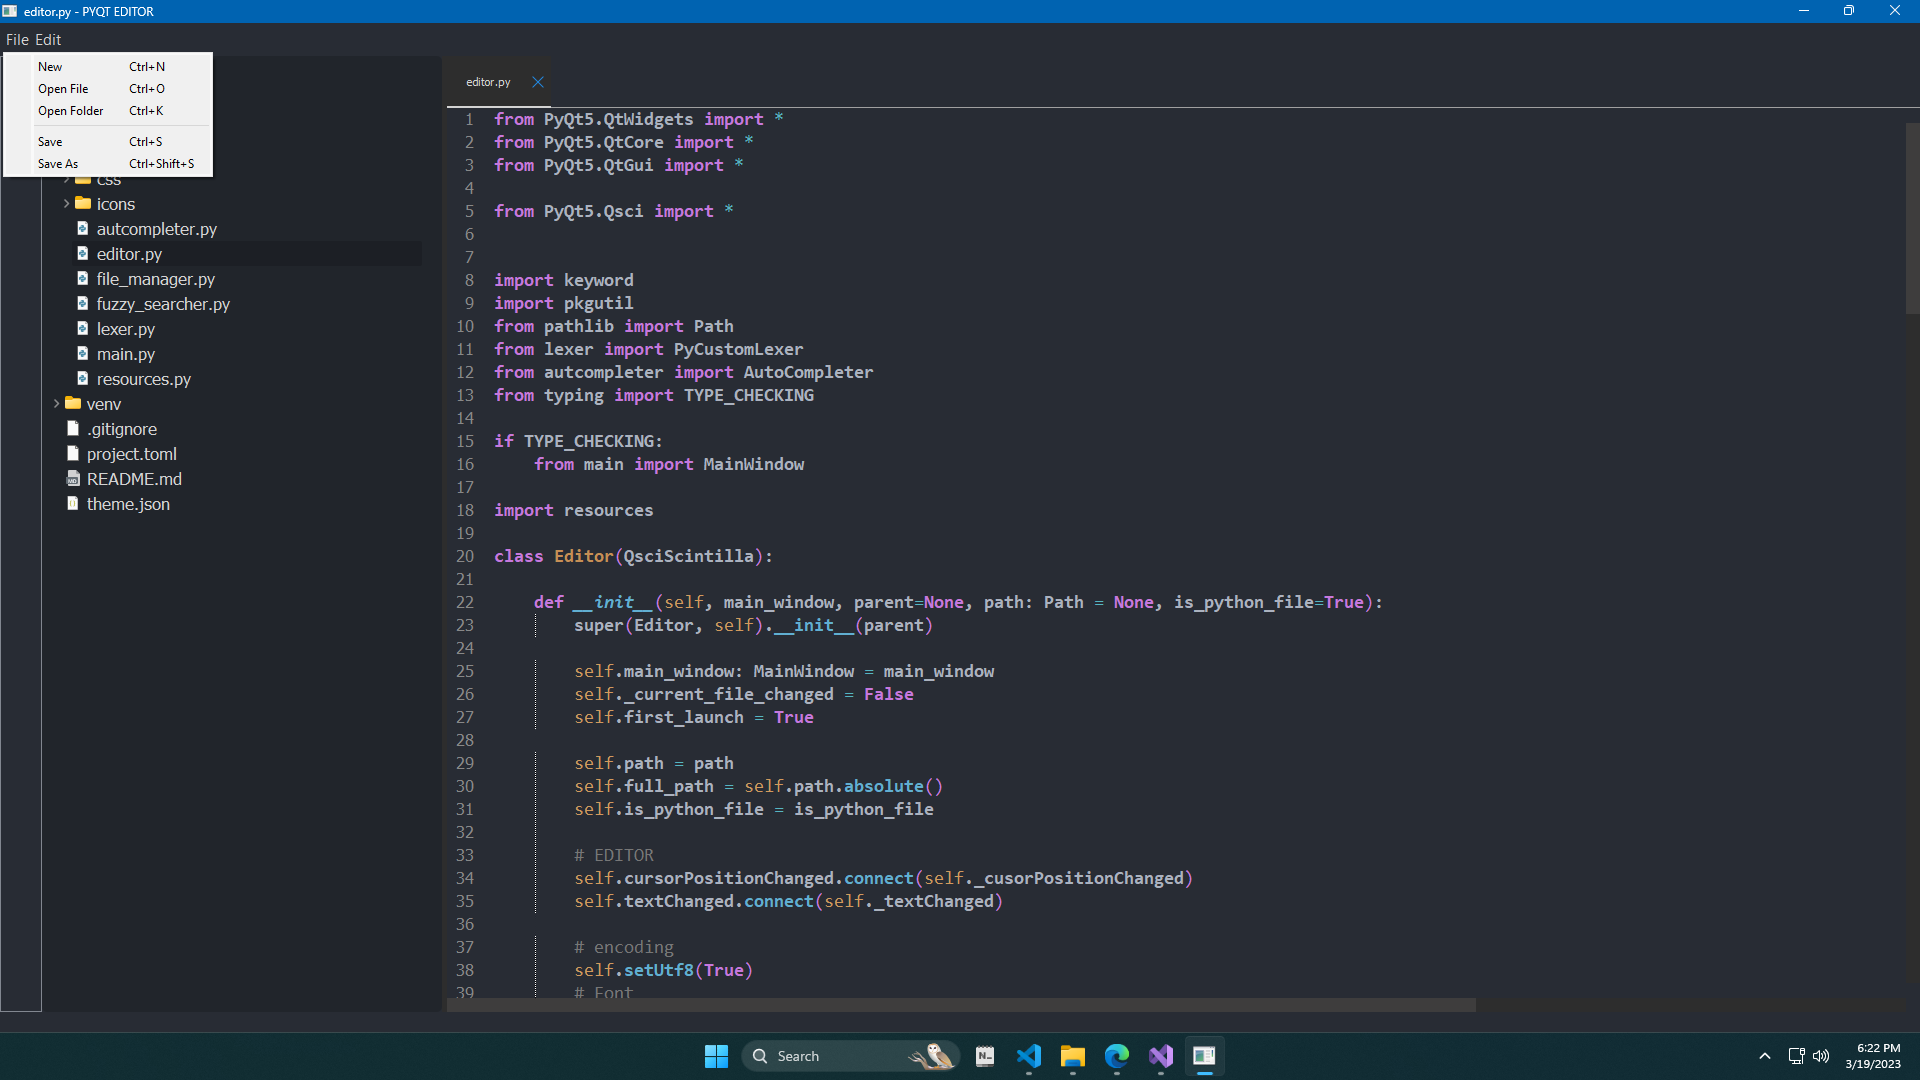Choose Save from File menu
Image resolution: width=1920 pixels, height=1080 pixels.
pyautogui.click(x=108, y=142)
